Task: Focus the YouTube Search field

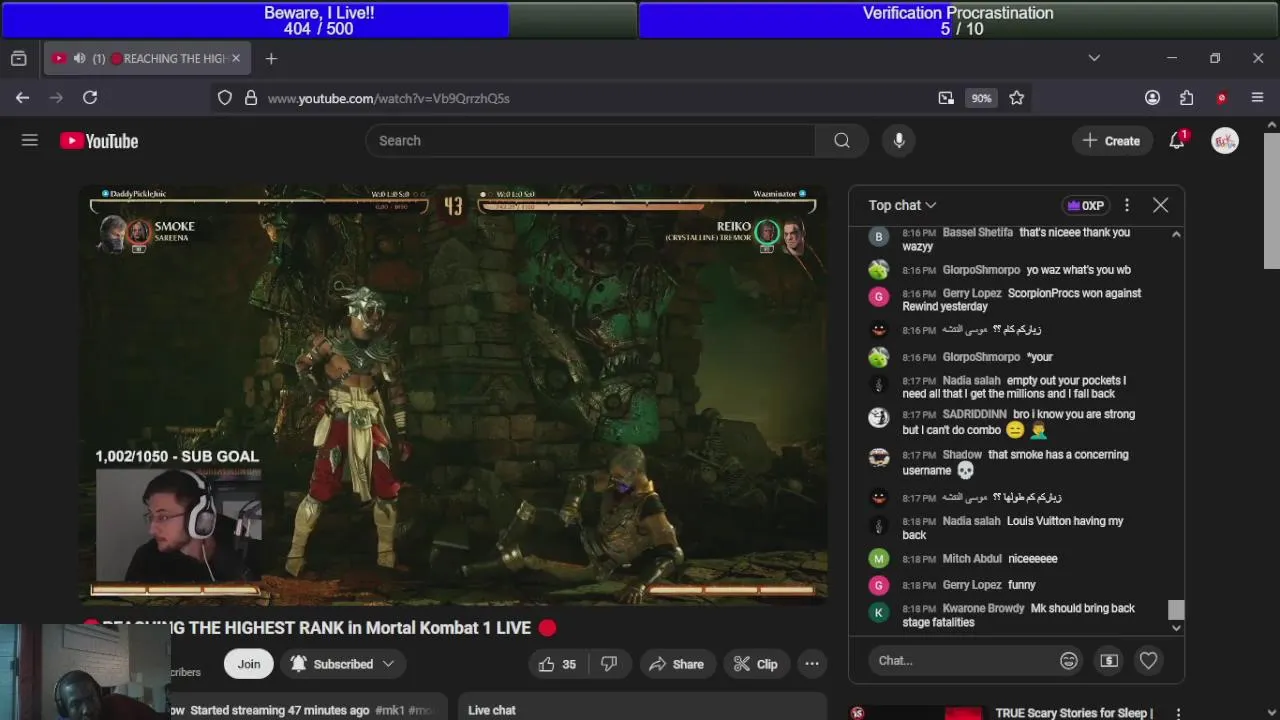Action: (x=590, y=141)
